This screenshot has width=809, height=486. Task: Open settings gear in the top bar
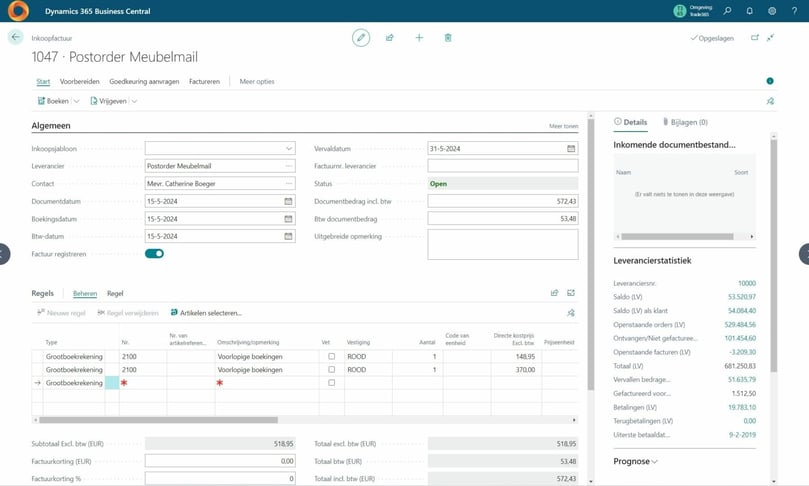pos(772,11)
